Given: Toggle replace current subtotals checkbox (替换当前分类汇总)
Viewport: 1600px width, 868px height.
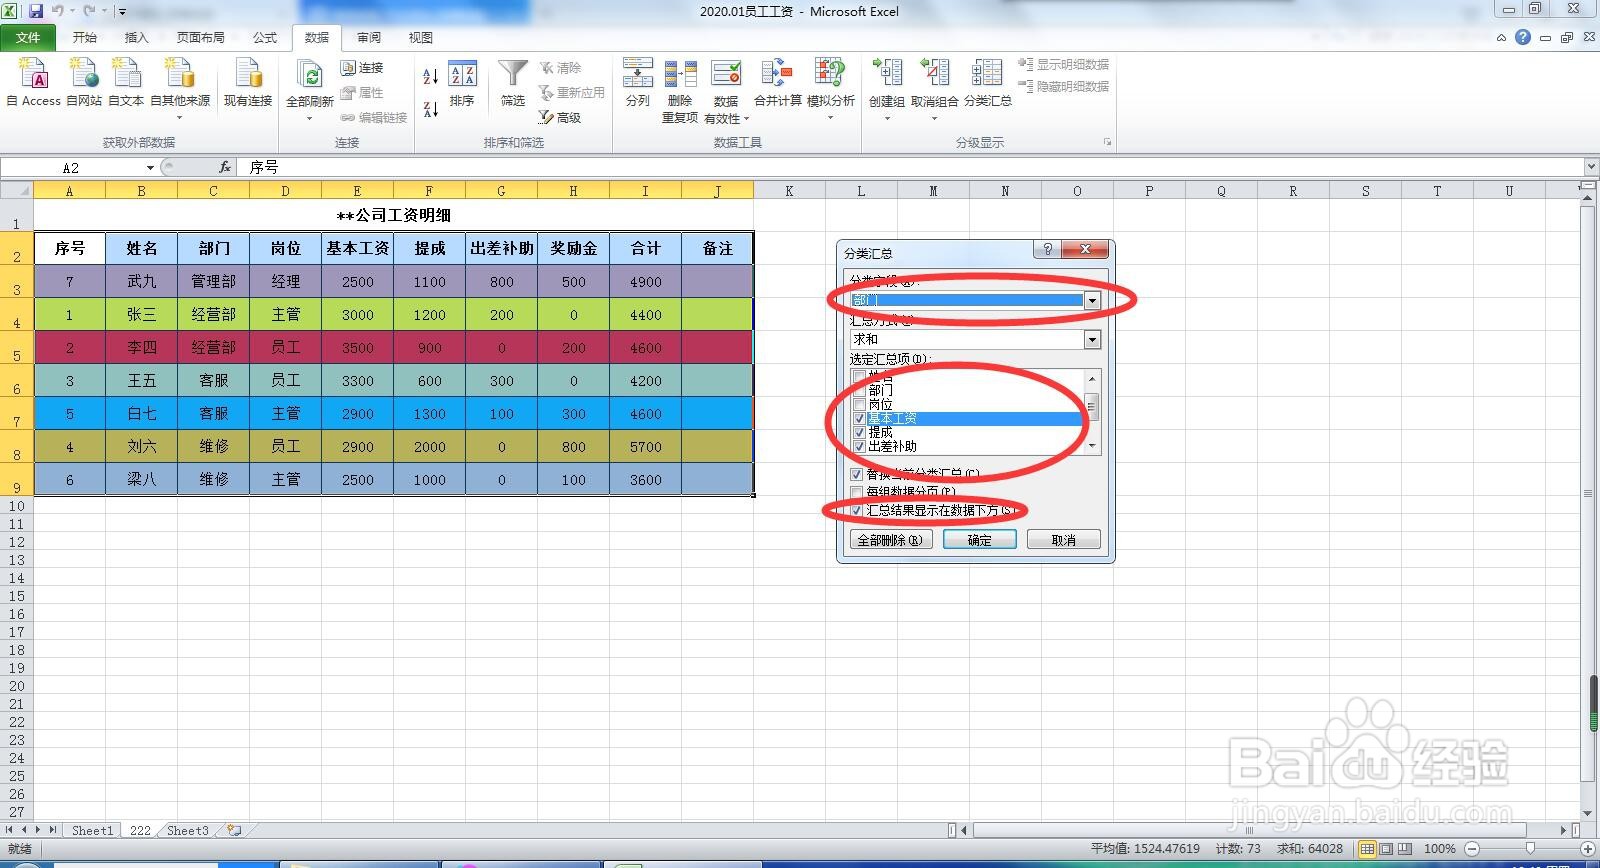Looking at the screenshot, I should 857,474.
